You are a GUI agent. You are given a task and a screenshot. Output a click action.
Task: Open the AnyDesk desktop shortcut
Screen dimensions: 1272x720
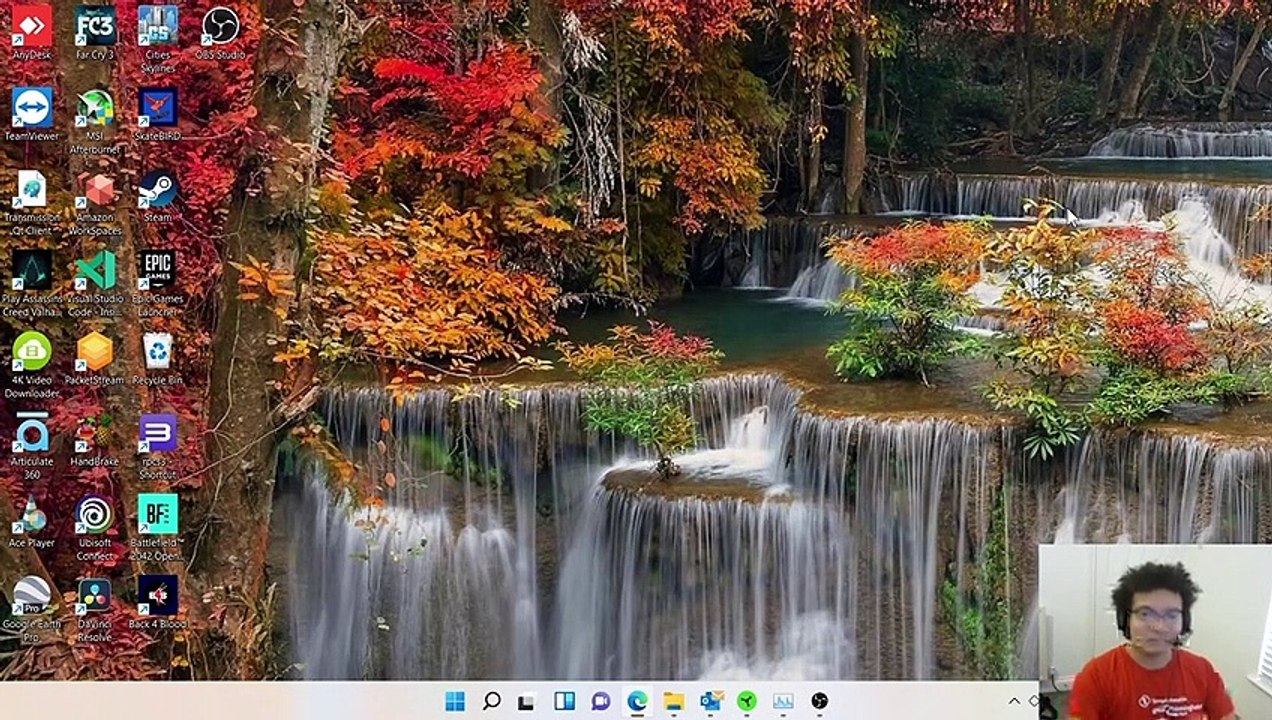click(32, 34)
